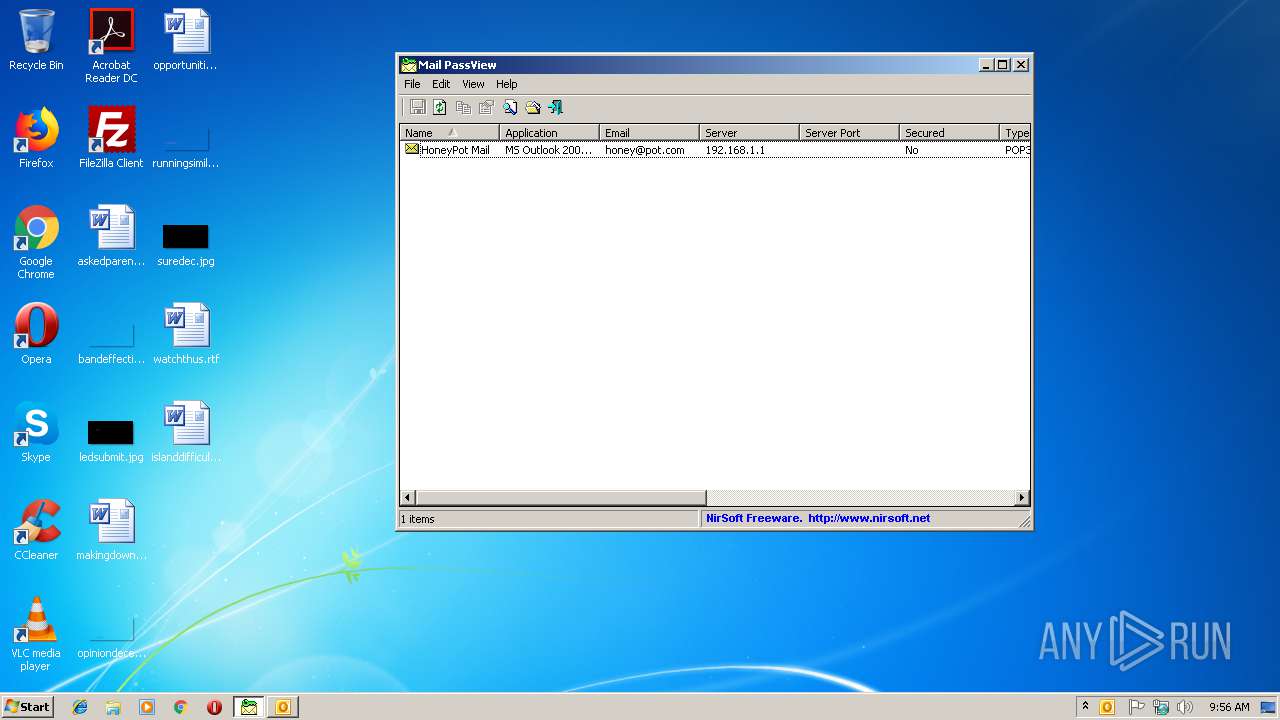Screen dimensions: 1280x720
Task: Click the Action Center flag tray icon
Action: tap(1137, 707)
